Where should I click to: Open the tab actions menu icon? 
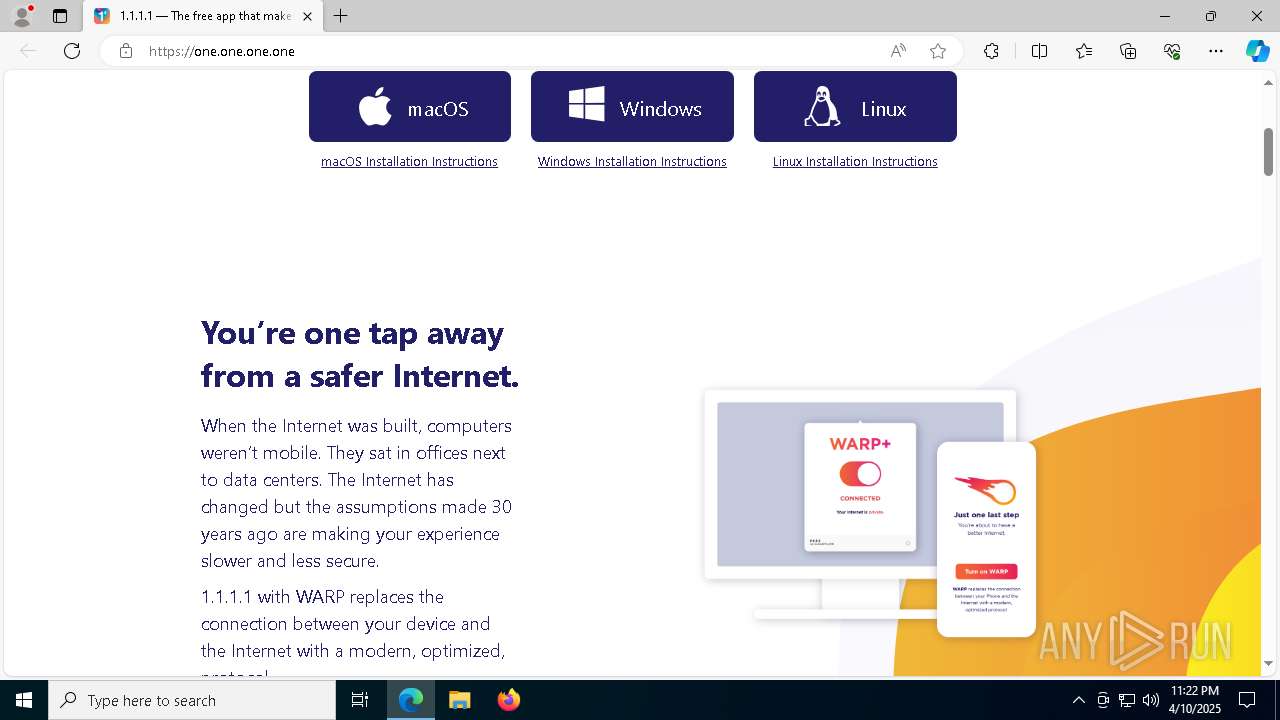(60, 16)
